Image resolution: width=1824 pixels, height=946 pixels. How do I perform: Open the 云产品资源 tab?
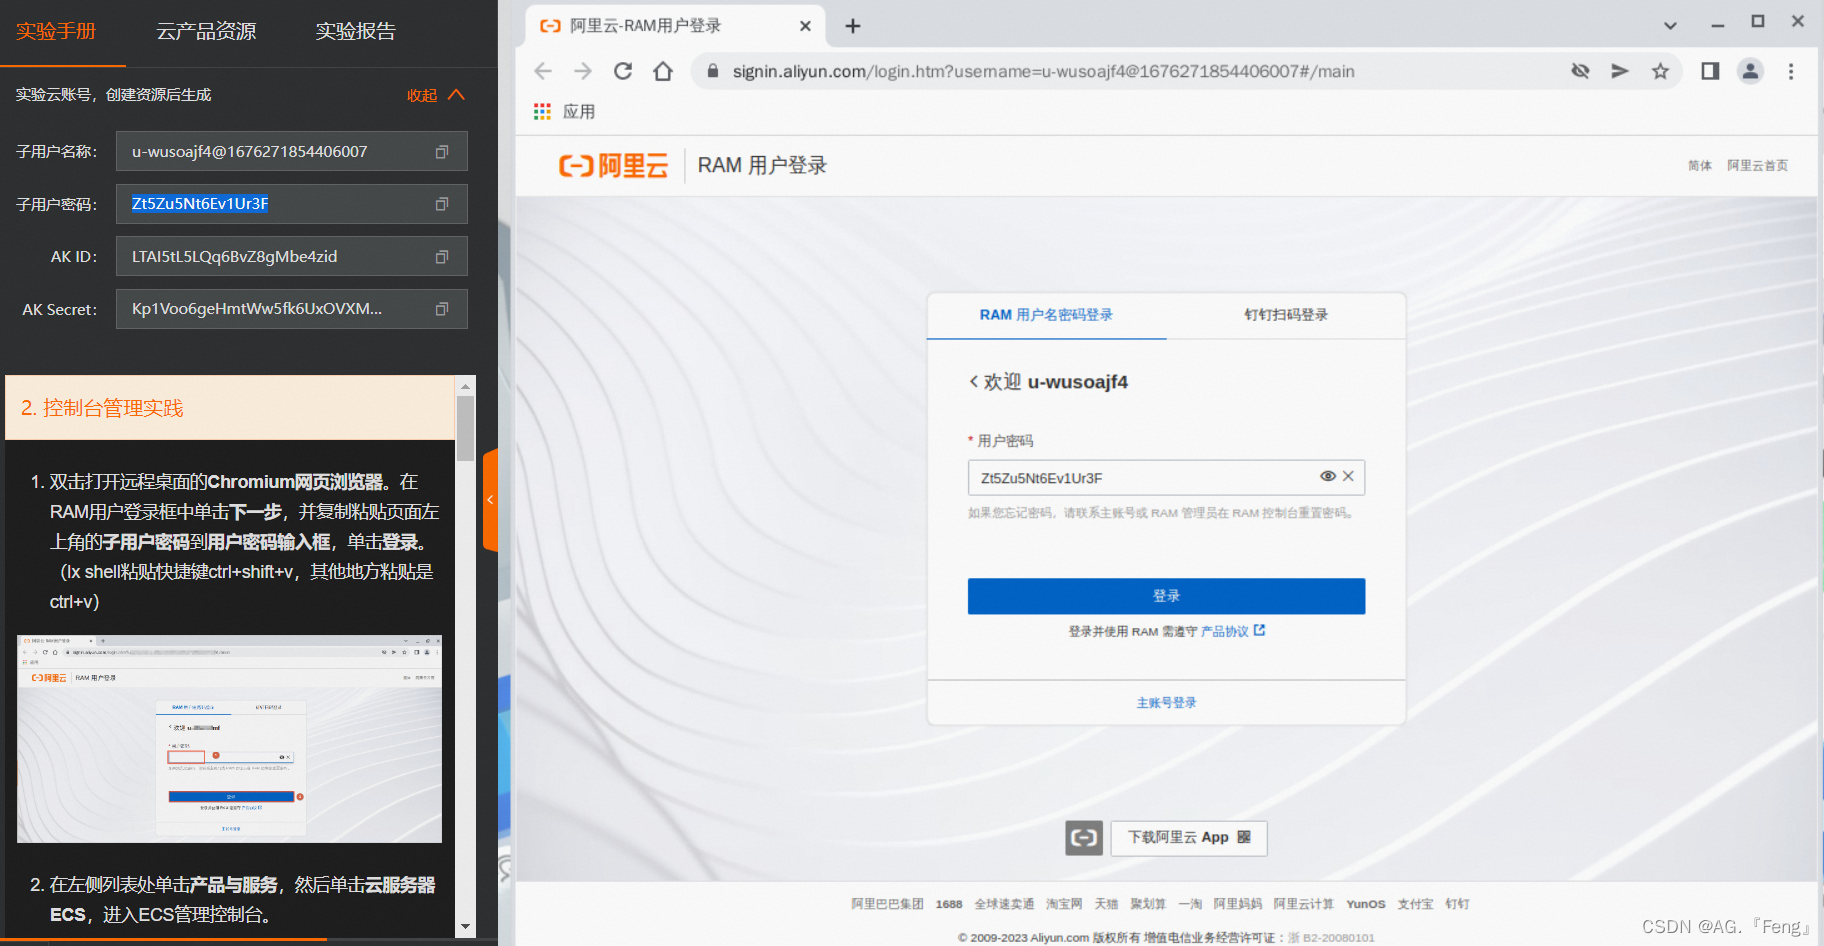tap(206, 31)
